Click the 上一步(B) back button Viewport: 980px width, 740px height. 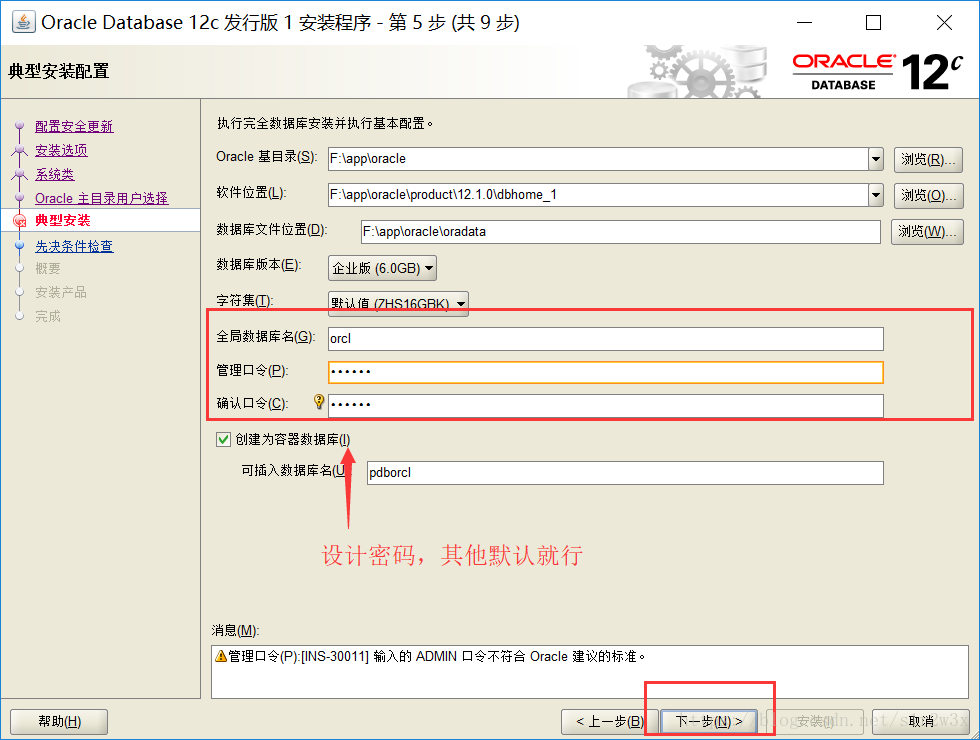[x=610, y=722]
